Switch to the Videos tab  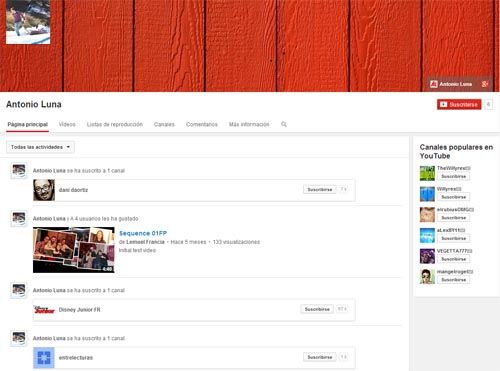(67, 124)
